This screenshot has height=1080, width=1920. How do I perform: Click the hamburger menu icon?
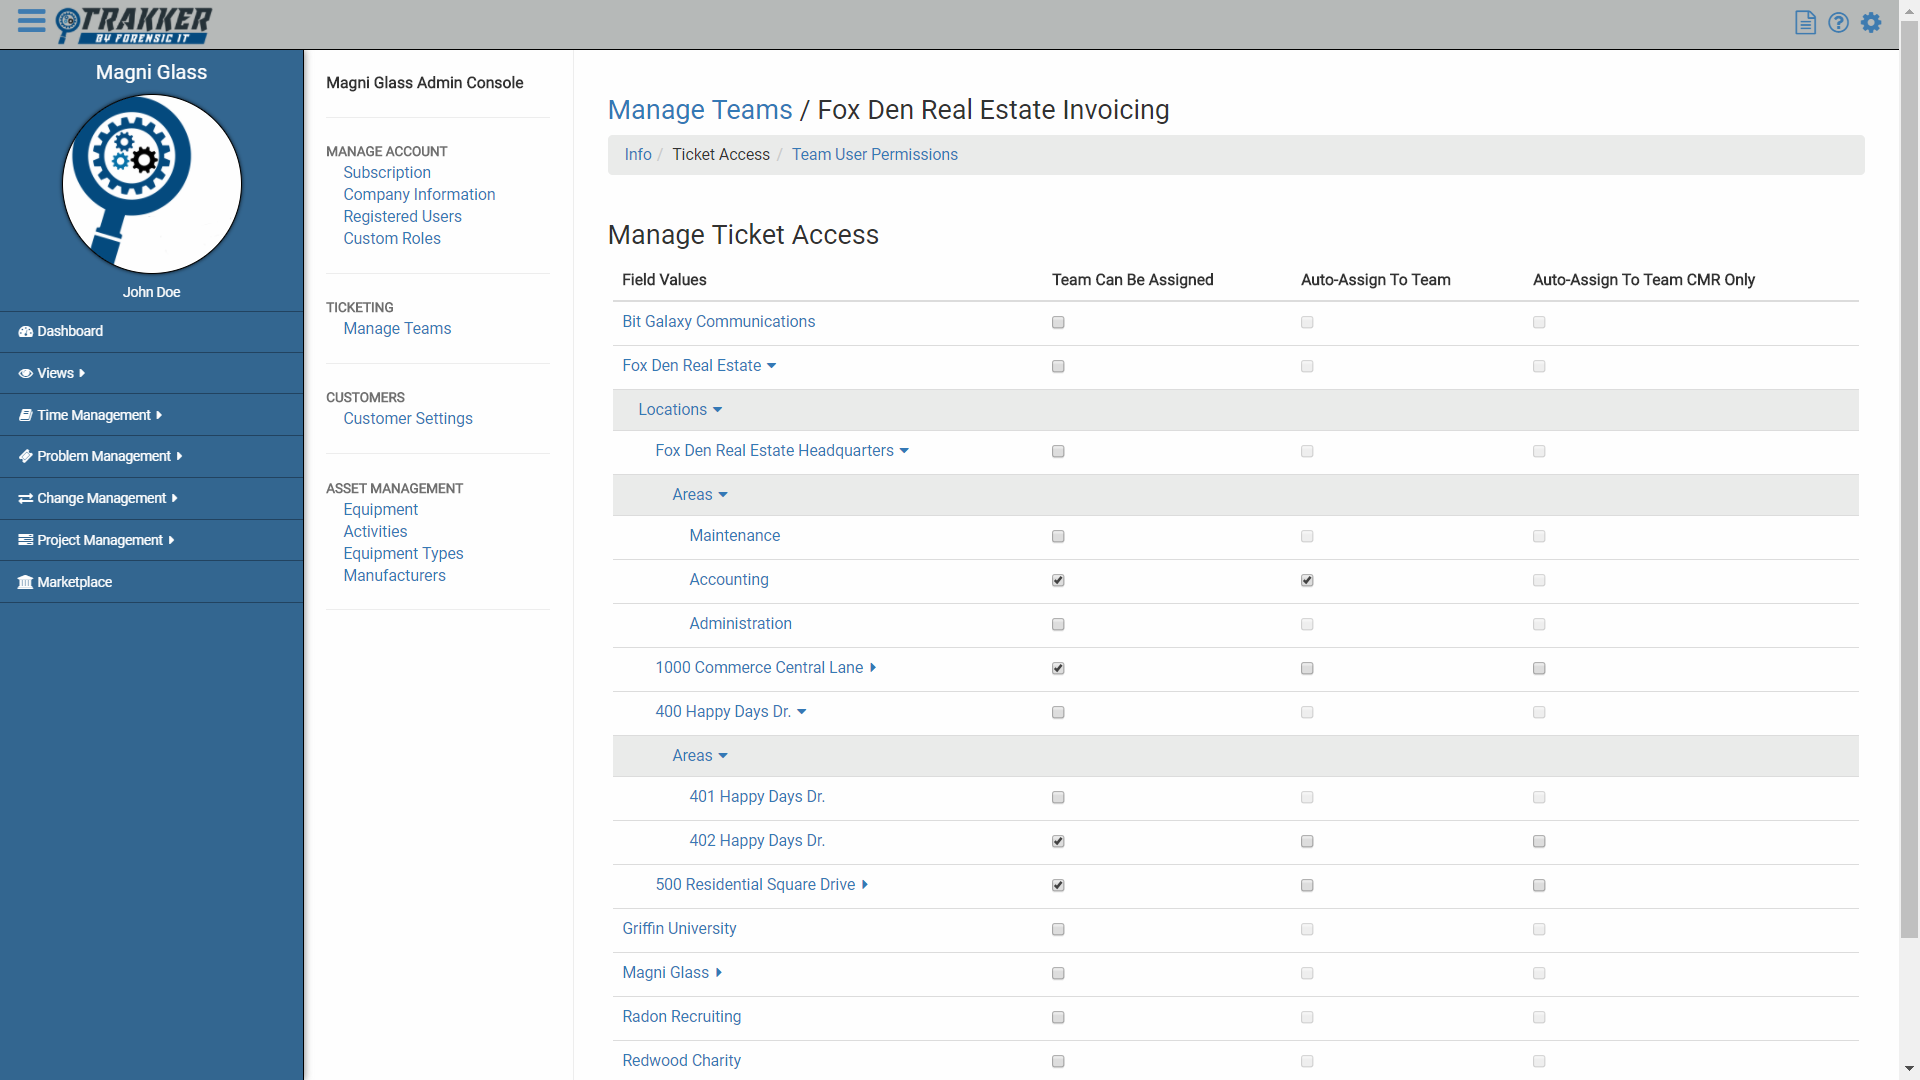[31, 21]
